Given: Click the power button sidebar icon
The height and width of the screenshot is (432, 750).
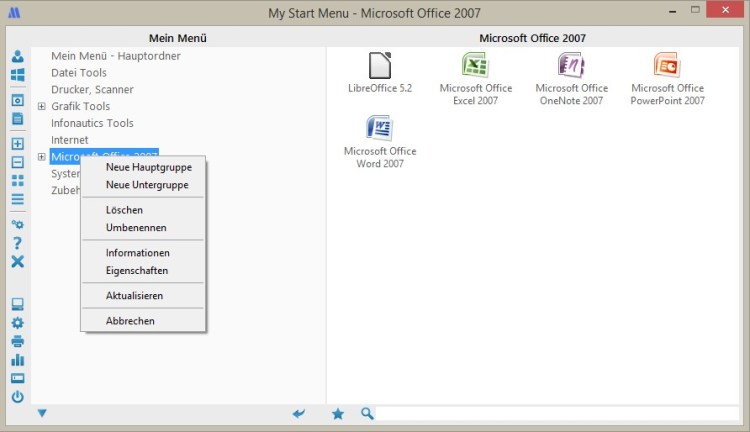Looking at the screenshot, I should click(18, 397).
